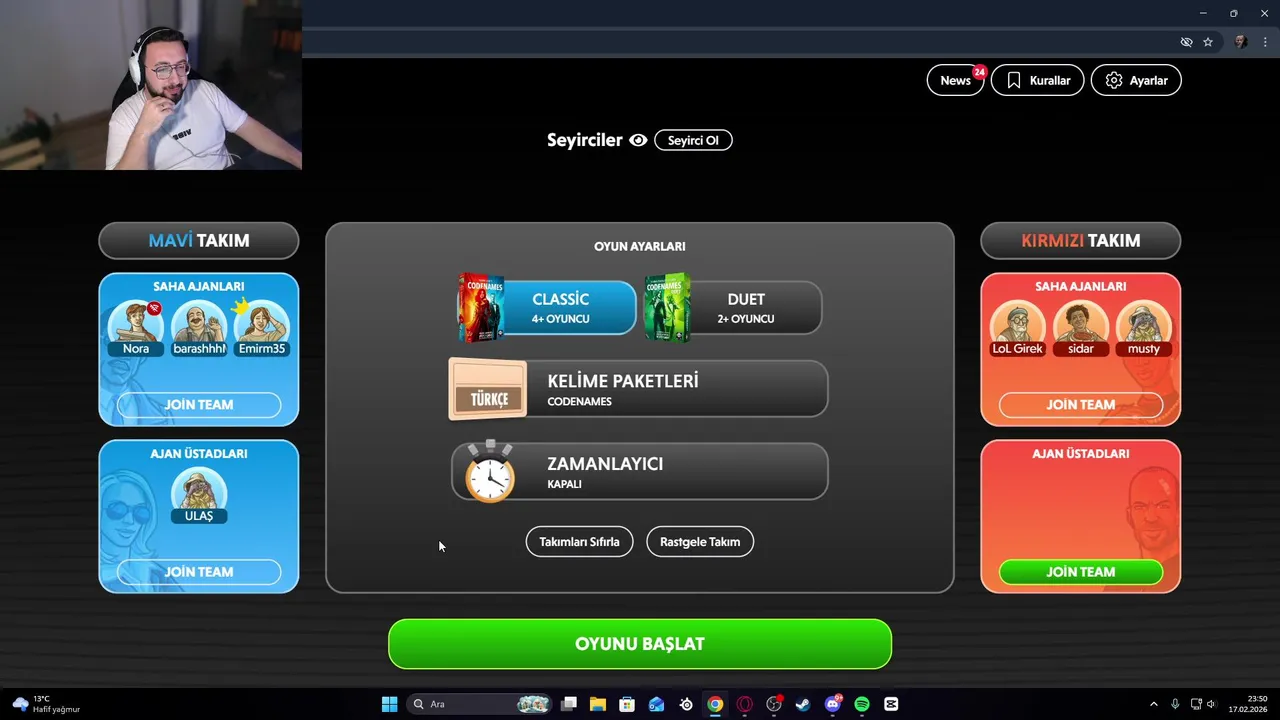
Task: Open the Kurallar rules button
Action: tap(1037, 80)
